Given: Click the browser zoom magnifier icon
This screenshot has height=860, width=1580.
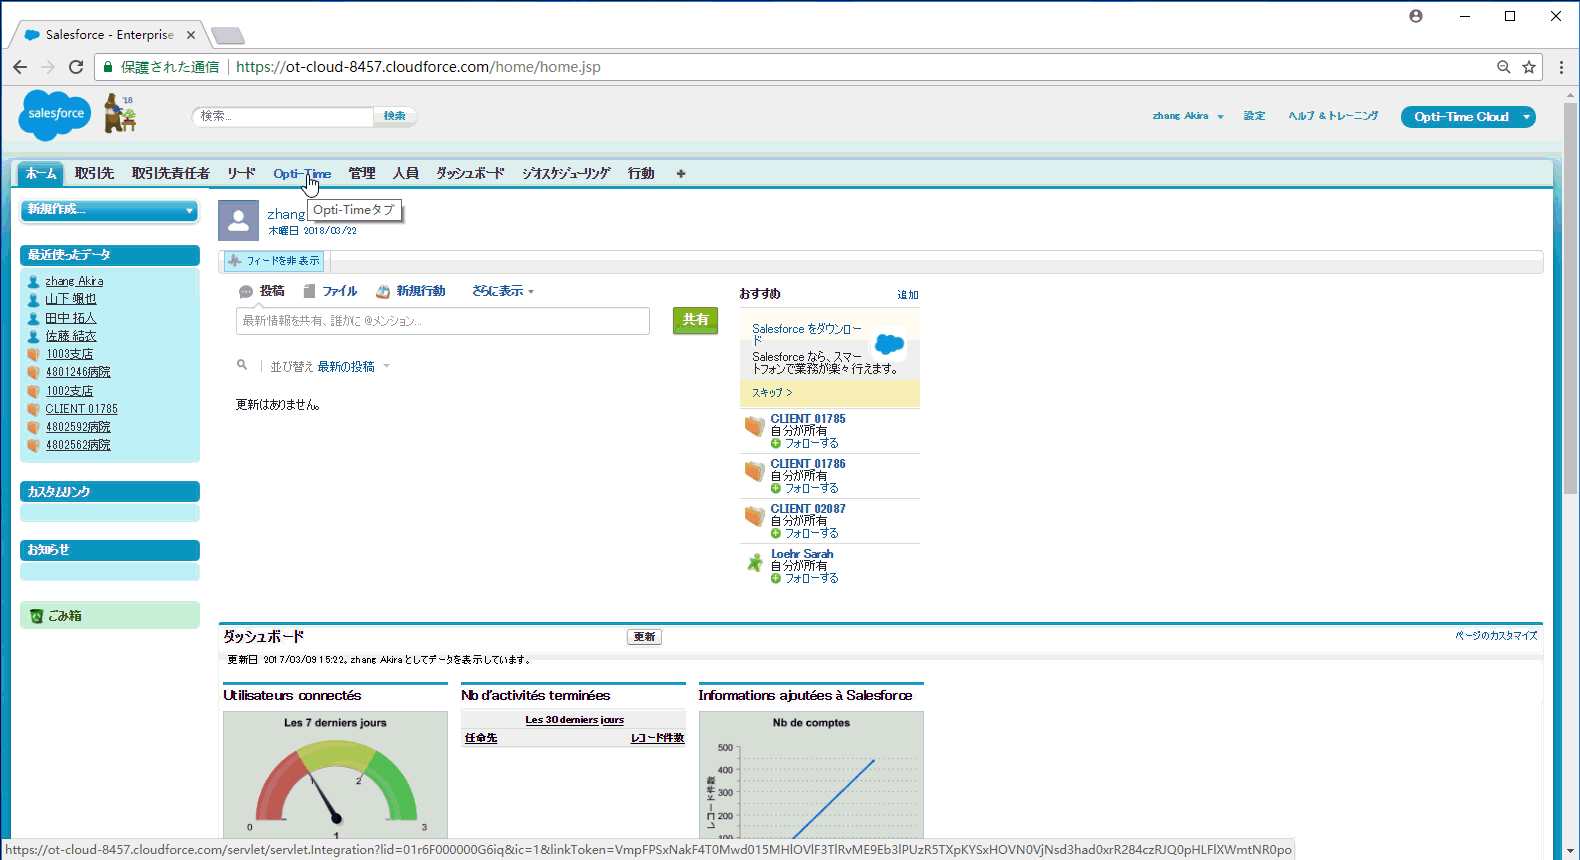Looking at the screenshot, I should (1503, 67).
